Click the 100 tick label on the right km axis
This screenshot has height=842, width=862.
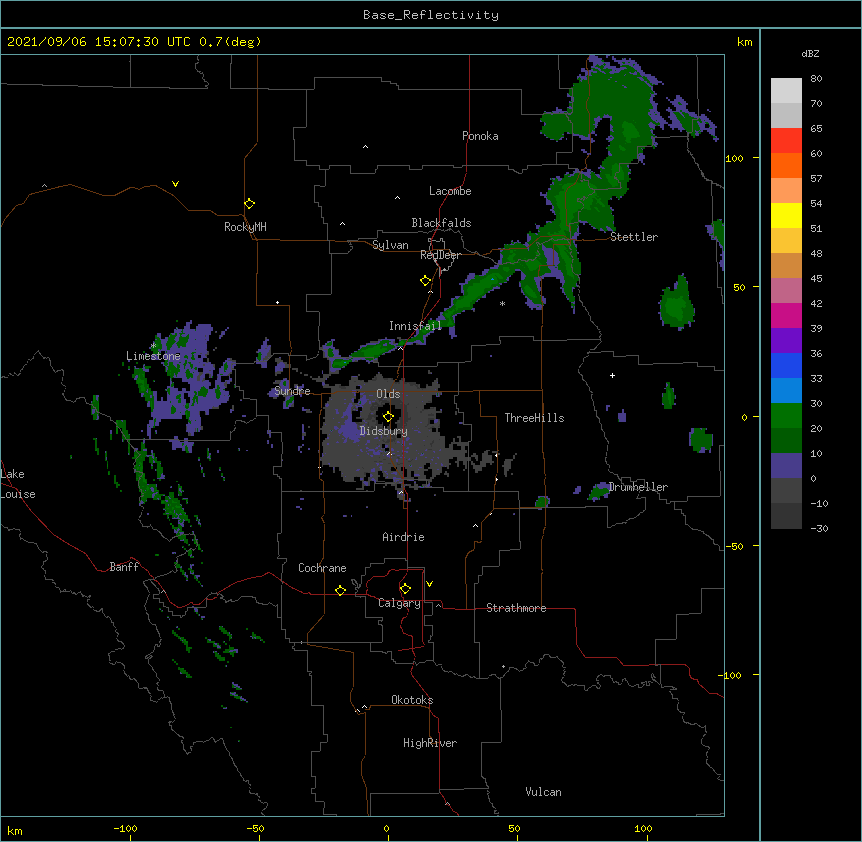(x=734, y=158)
